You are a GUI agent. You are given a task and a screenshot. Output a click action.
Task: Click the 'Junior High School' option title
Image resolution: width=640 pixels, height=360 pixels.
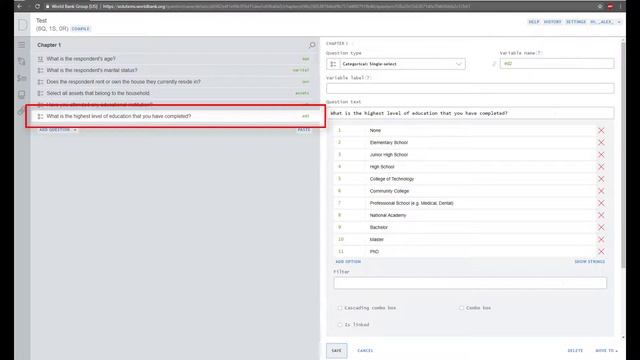click(x=389, y=155)
